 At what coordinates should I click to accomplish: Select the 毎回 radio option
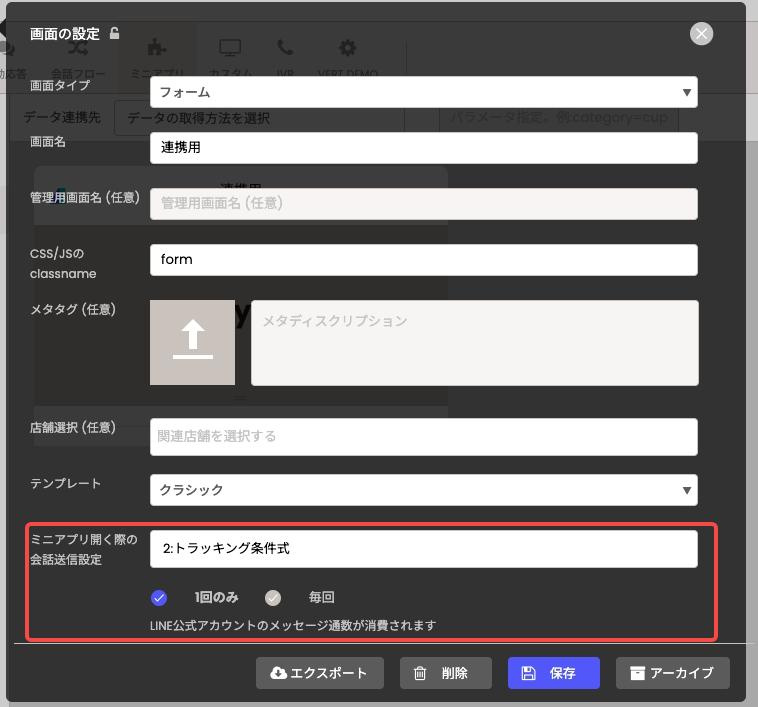(273, 598)
